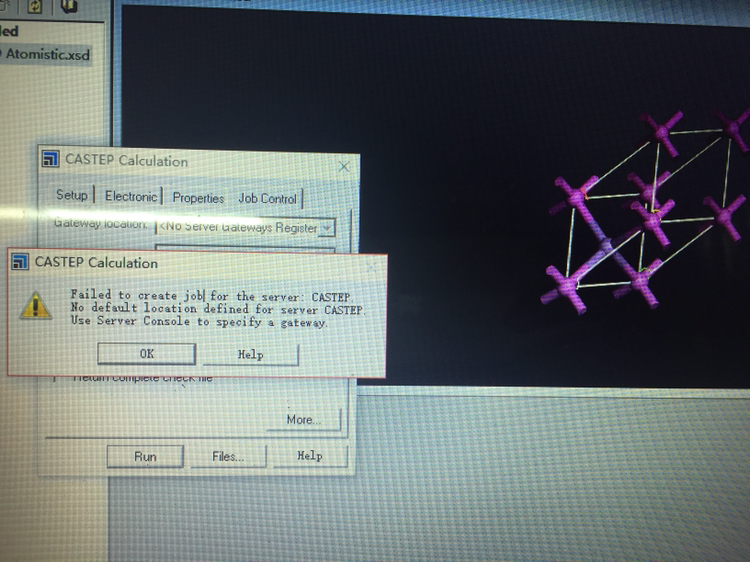Click the refresh icon in top toolbar

click(x=34, y=6)
